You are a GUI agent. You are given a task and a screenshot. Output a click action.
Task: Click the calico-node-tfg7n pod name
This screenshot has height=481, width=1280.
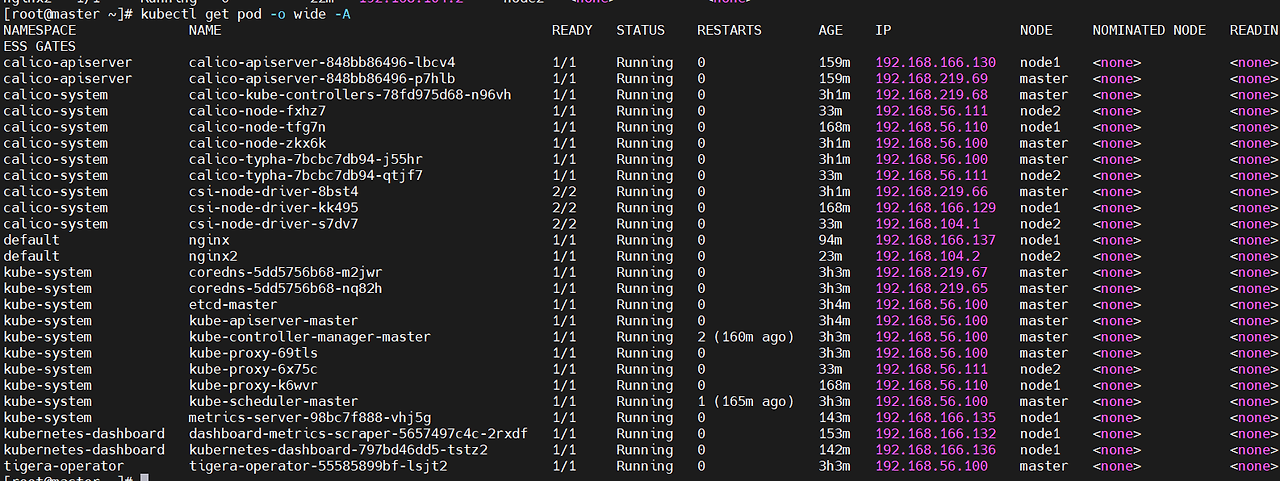click(x=257, y=127)
